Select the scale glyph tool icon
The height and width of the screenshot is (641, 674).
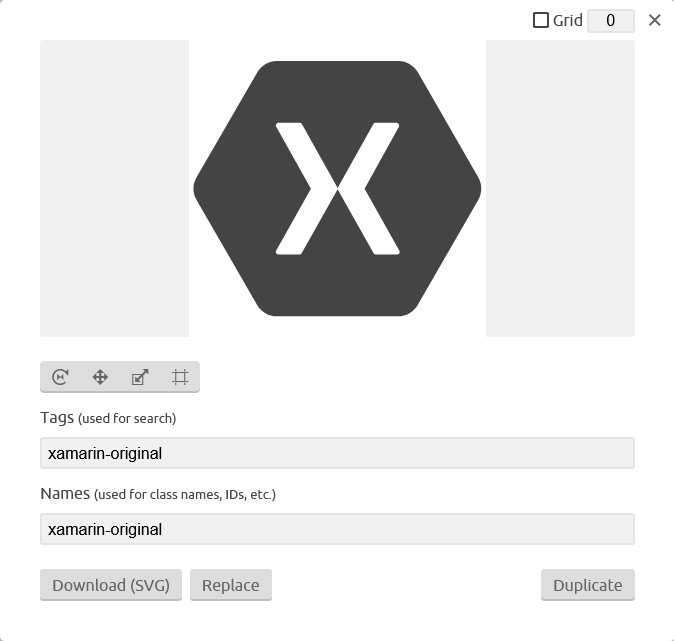point(140,377)
